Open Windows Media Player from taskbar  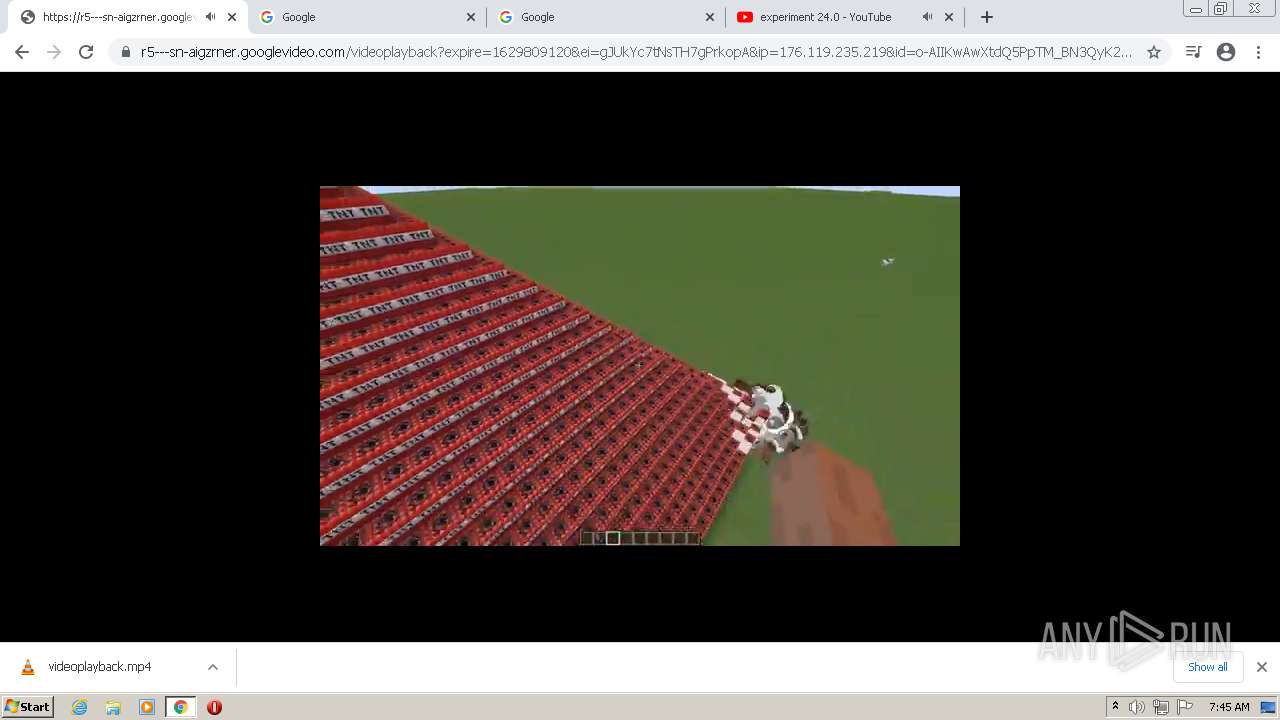[x=147, y=707]
